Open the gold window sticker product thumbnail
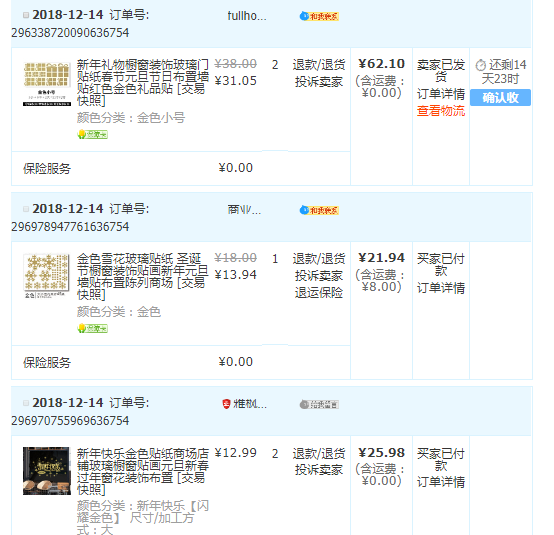554x535 pixels. (x=47, y=83)
